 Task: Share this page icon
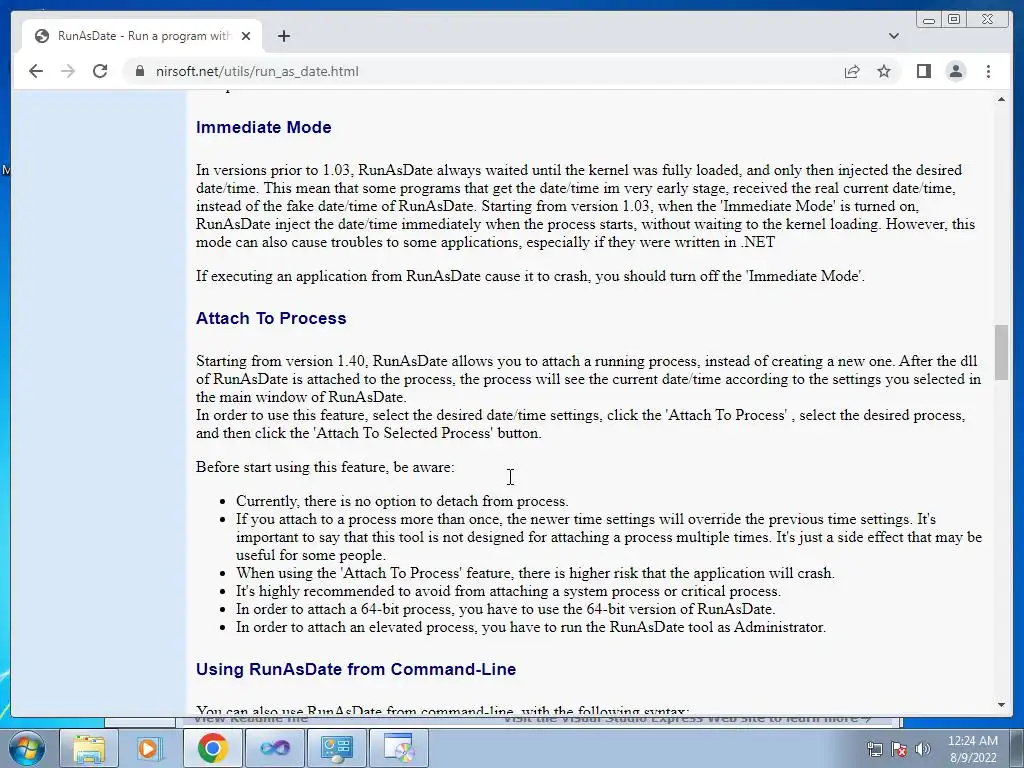(852, 71)
